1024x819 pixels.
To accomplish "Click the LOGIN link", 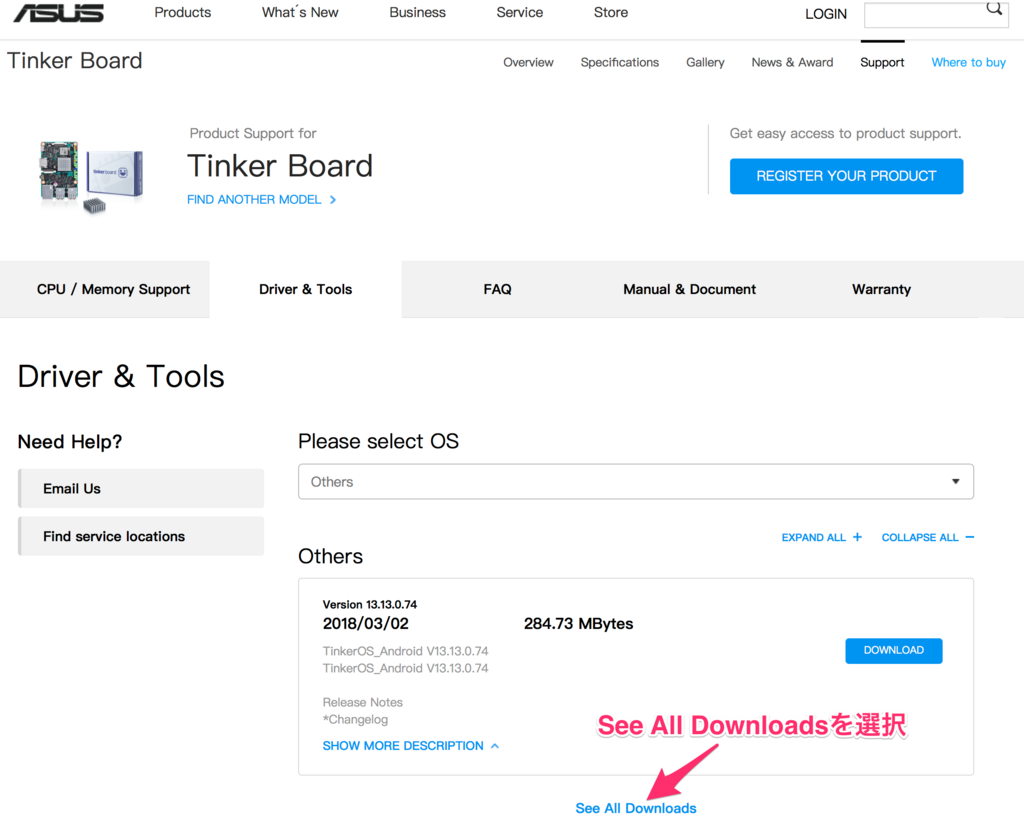I will coord(825,14).
